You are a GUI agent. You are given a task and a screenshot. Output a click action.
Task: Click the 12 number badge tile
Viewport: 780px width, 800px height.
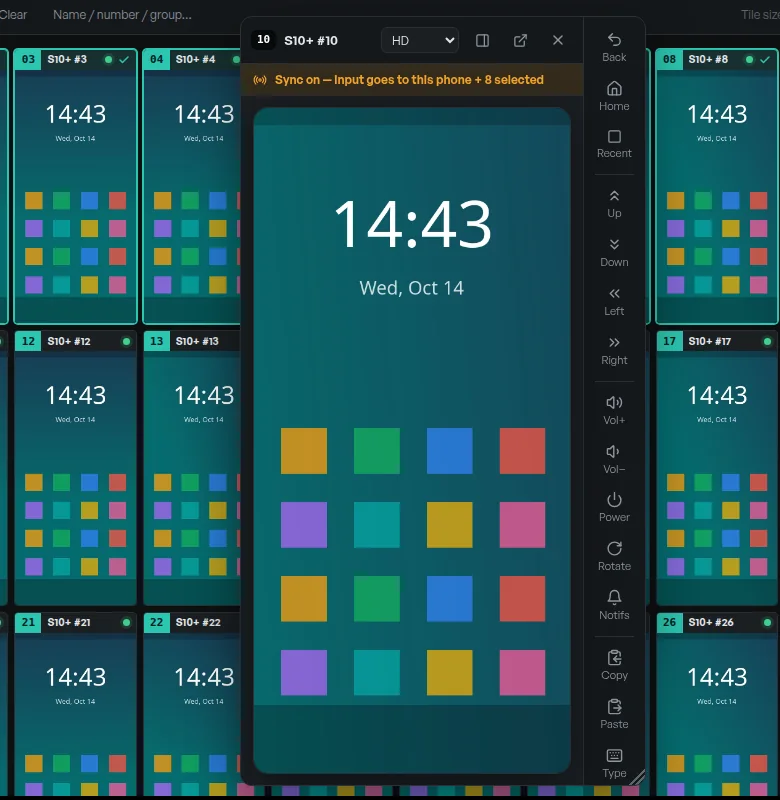point(28,341)
